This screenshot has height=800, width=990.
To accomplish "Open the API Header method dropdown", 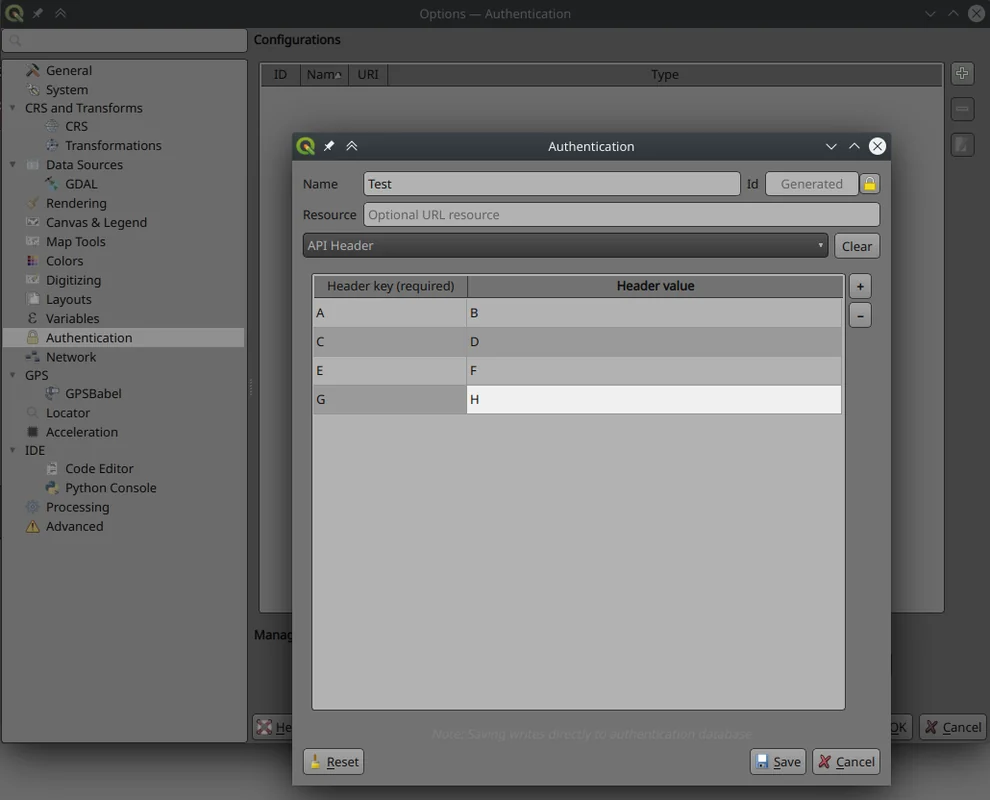I will (565, 246).
